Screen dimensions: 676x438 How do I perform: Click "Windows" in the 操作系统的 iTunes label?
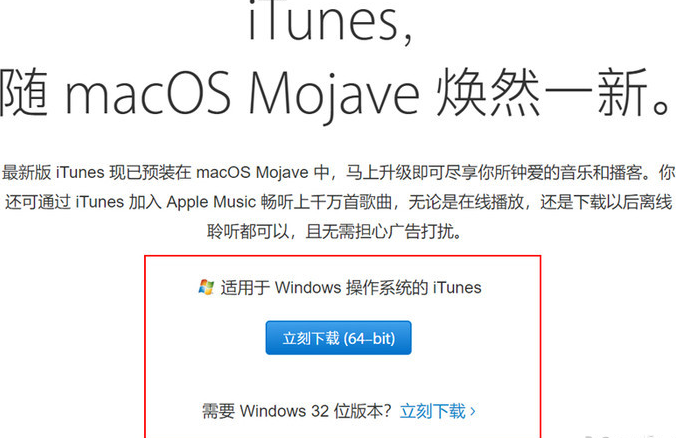click(x=308, y=288)
